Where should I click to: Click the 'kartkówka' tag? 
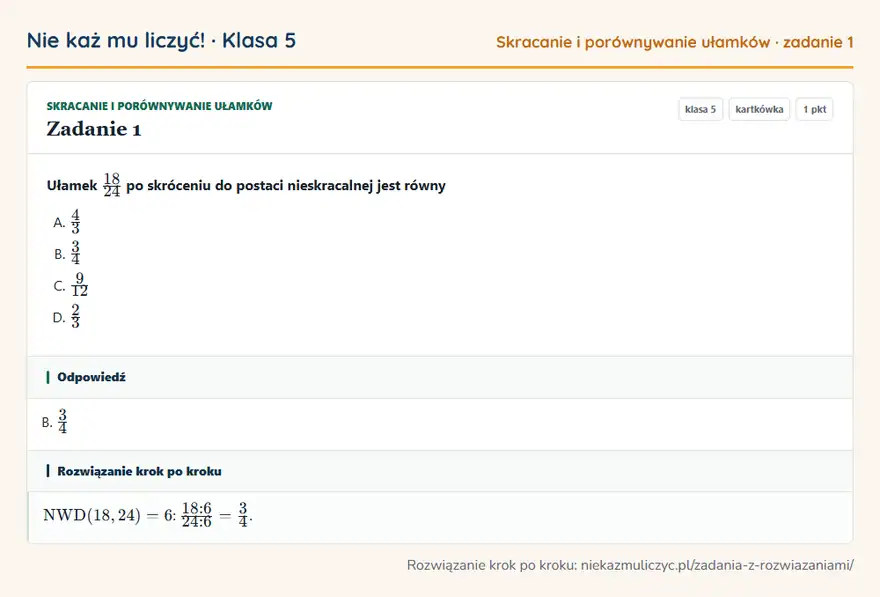point(759,109)
